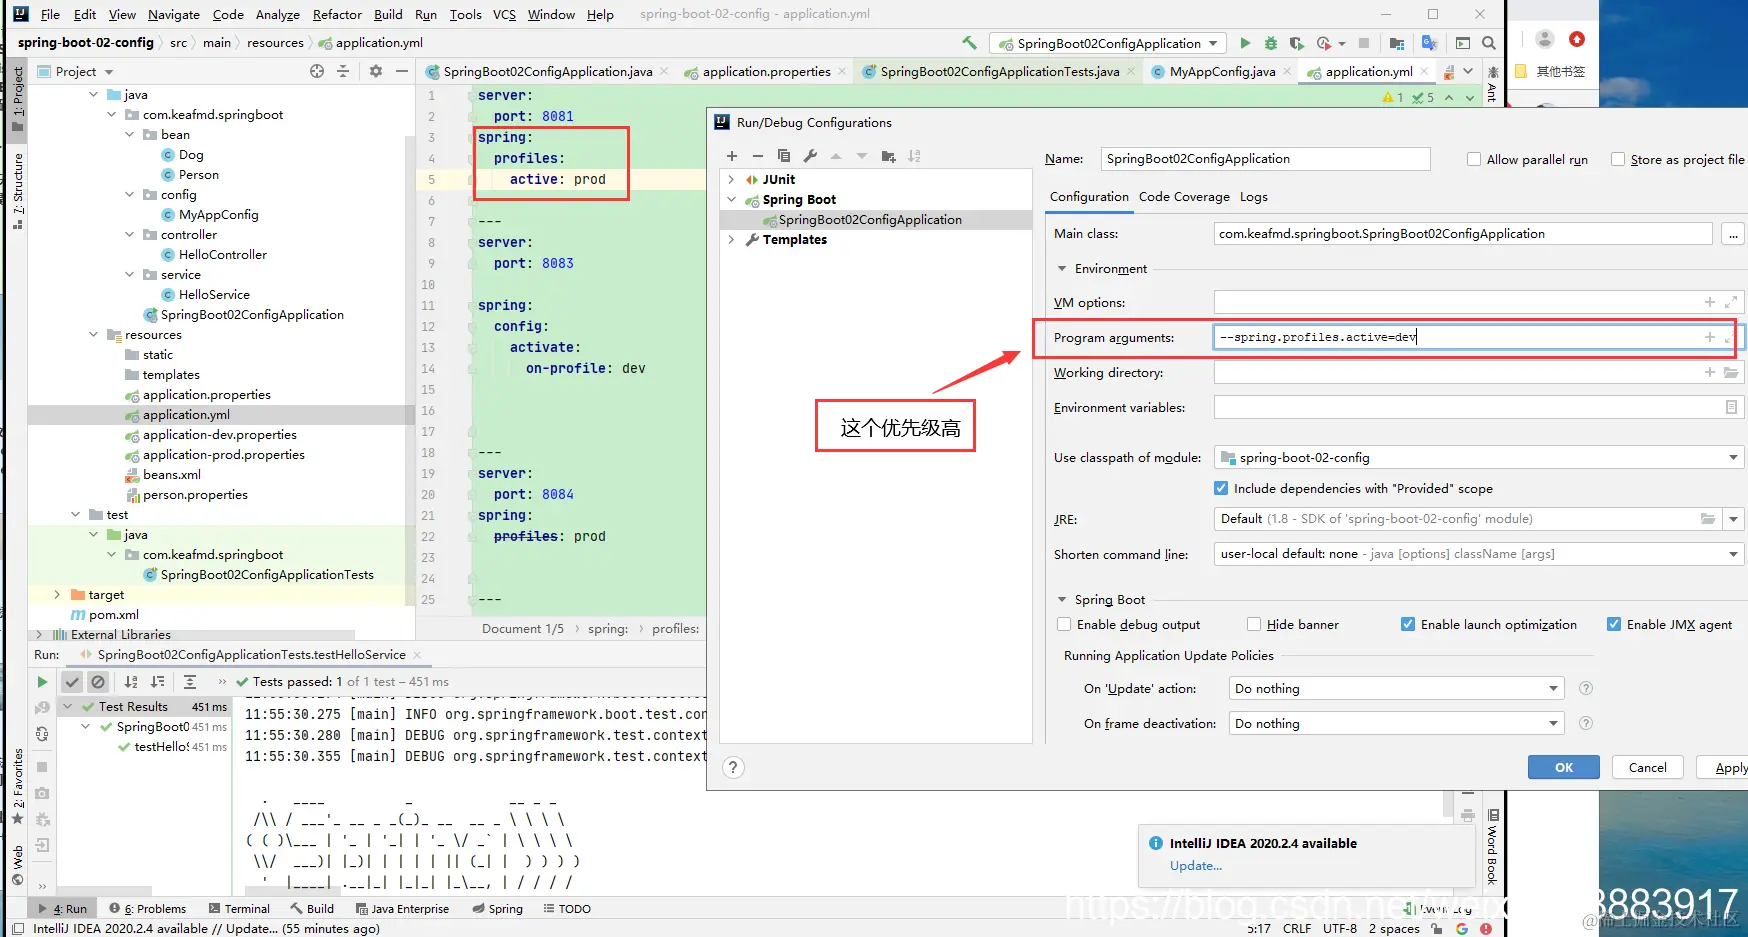Click the Name field in dialog
Viewport: 1748px width, 937px height.
coord(1265,159)
